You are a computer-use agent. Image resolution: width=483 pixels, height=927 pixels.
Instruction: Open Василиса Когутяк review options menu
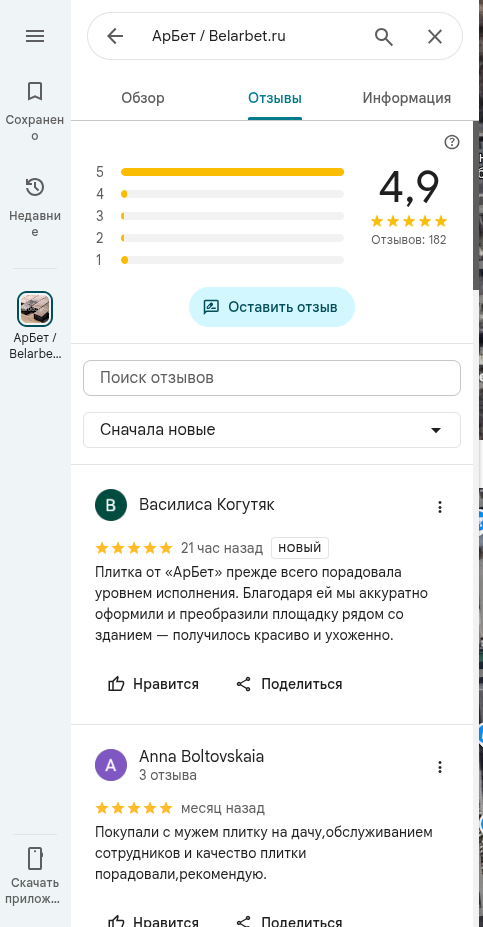pyautogui.click(x=439, y=507)
